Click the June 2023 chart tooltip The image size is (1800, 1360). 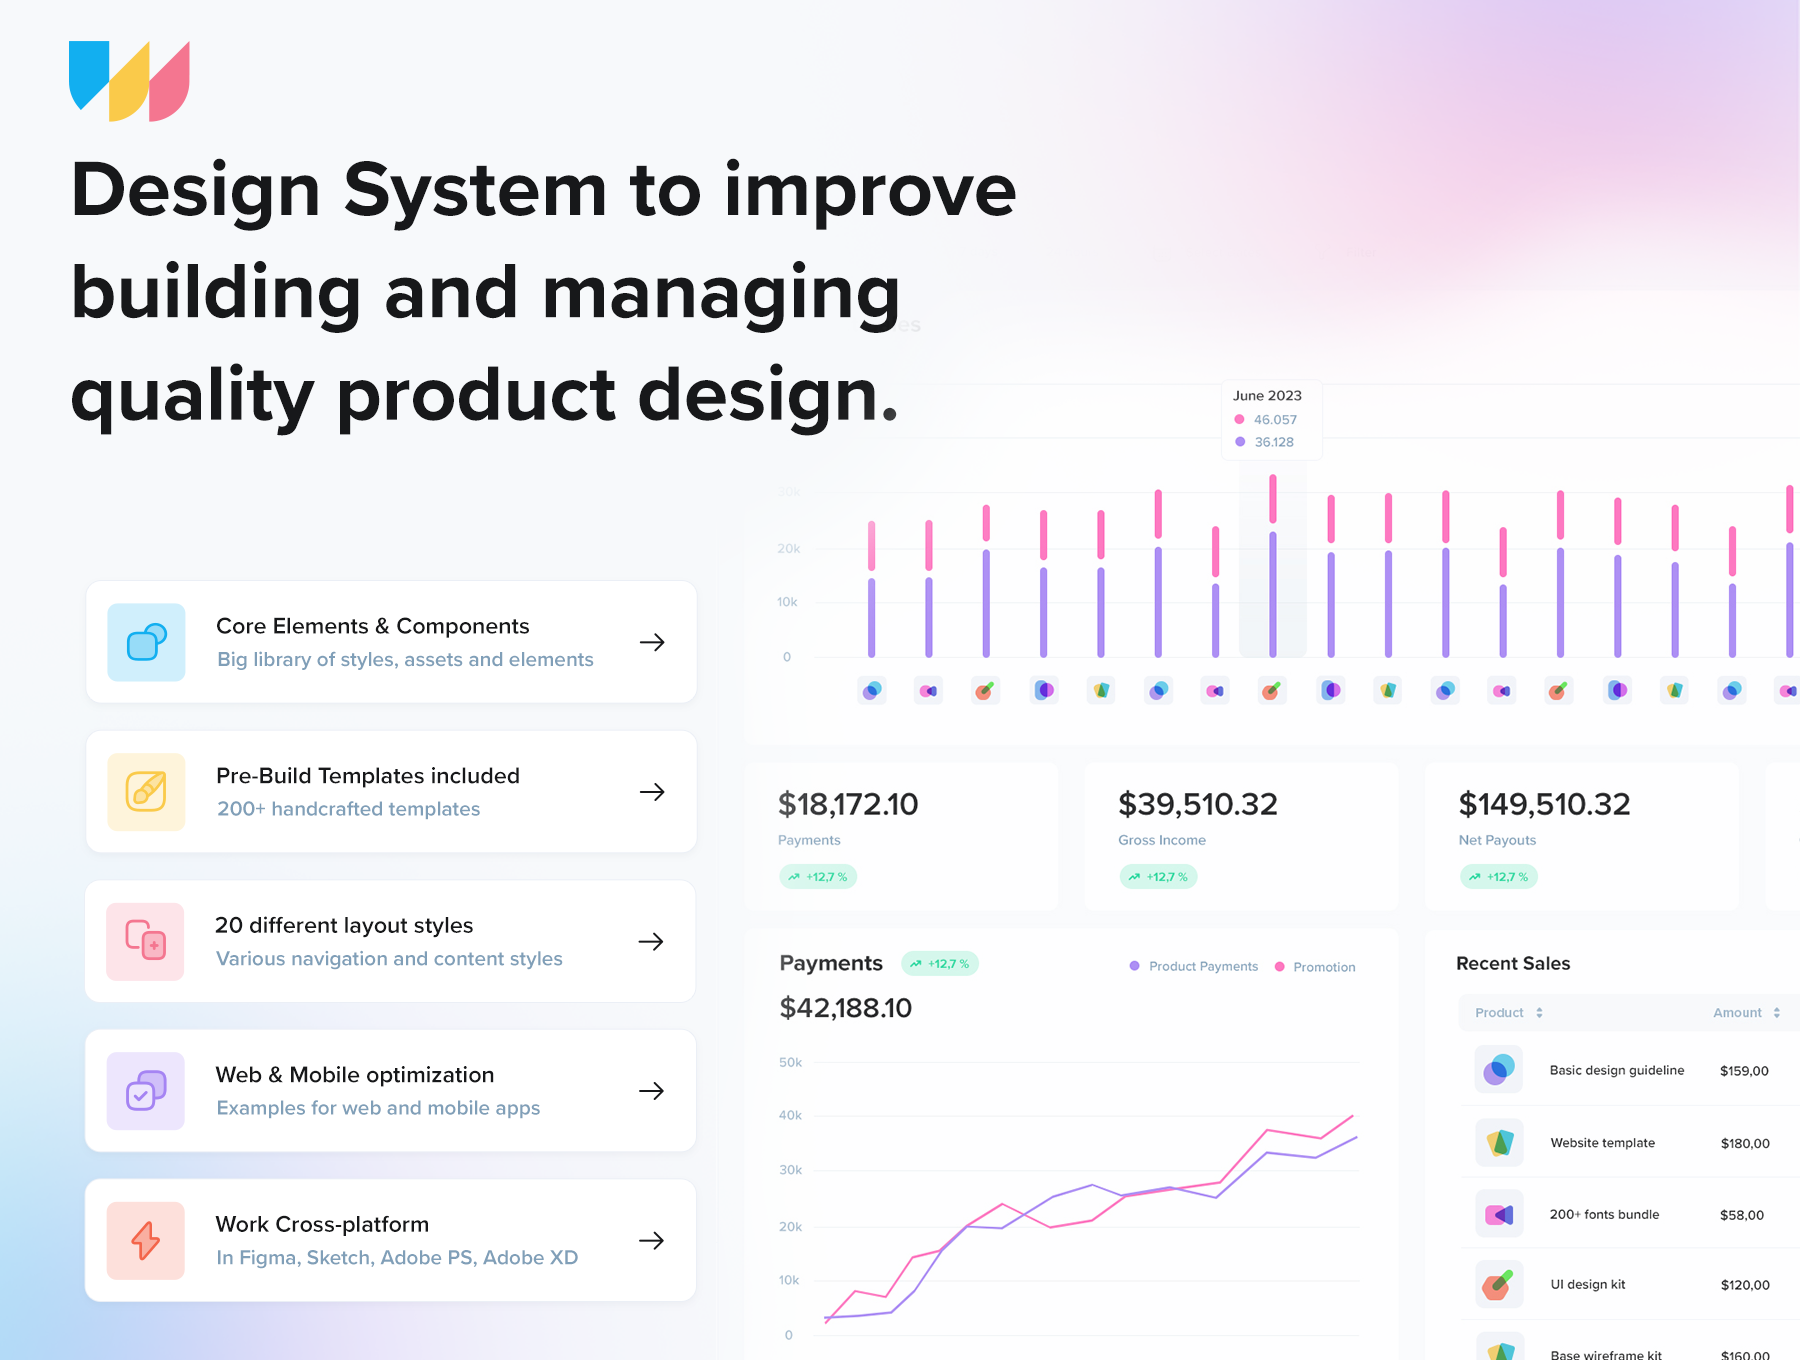(x=1272, y=419)
